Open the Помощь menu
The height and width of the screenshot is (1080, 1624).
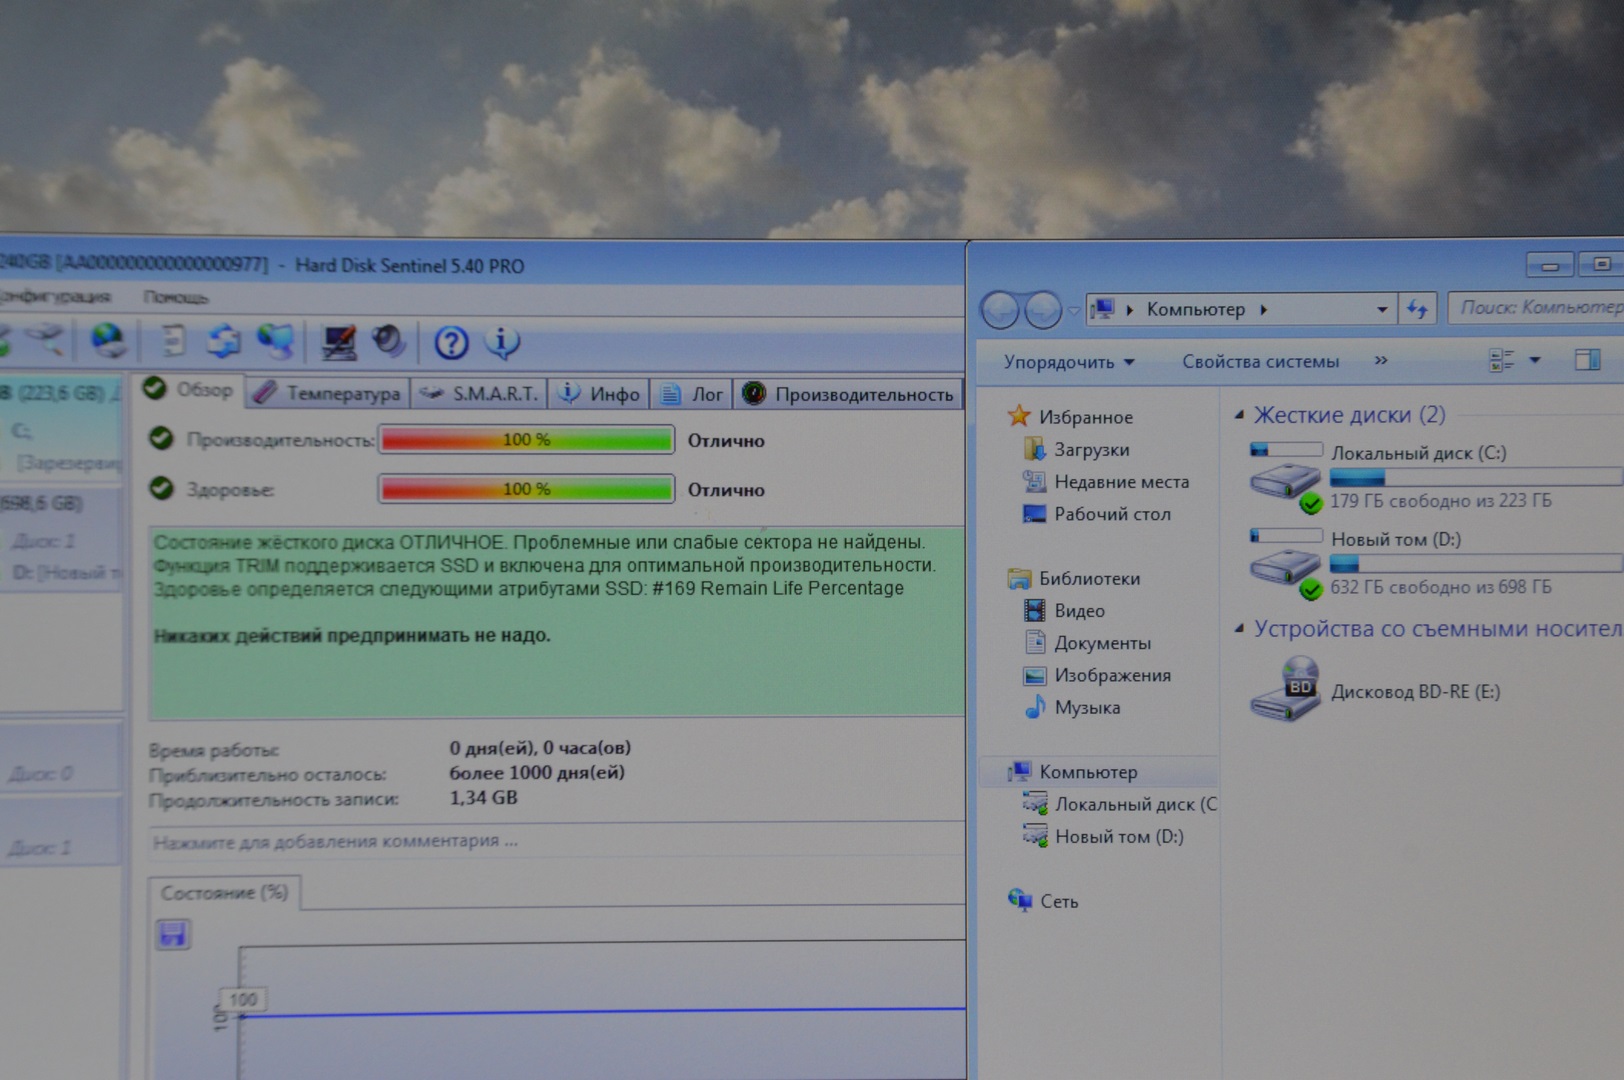(x=175, y=297)
